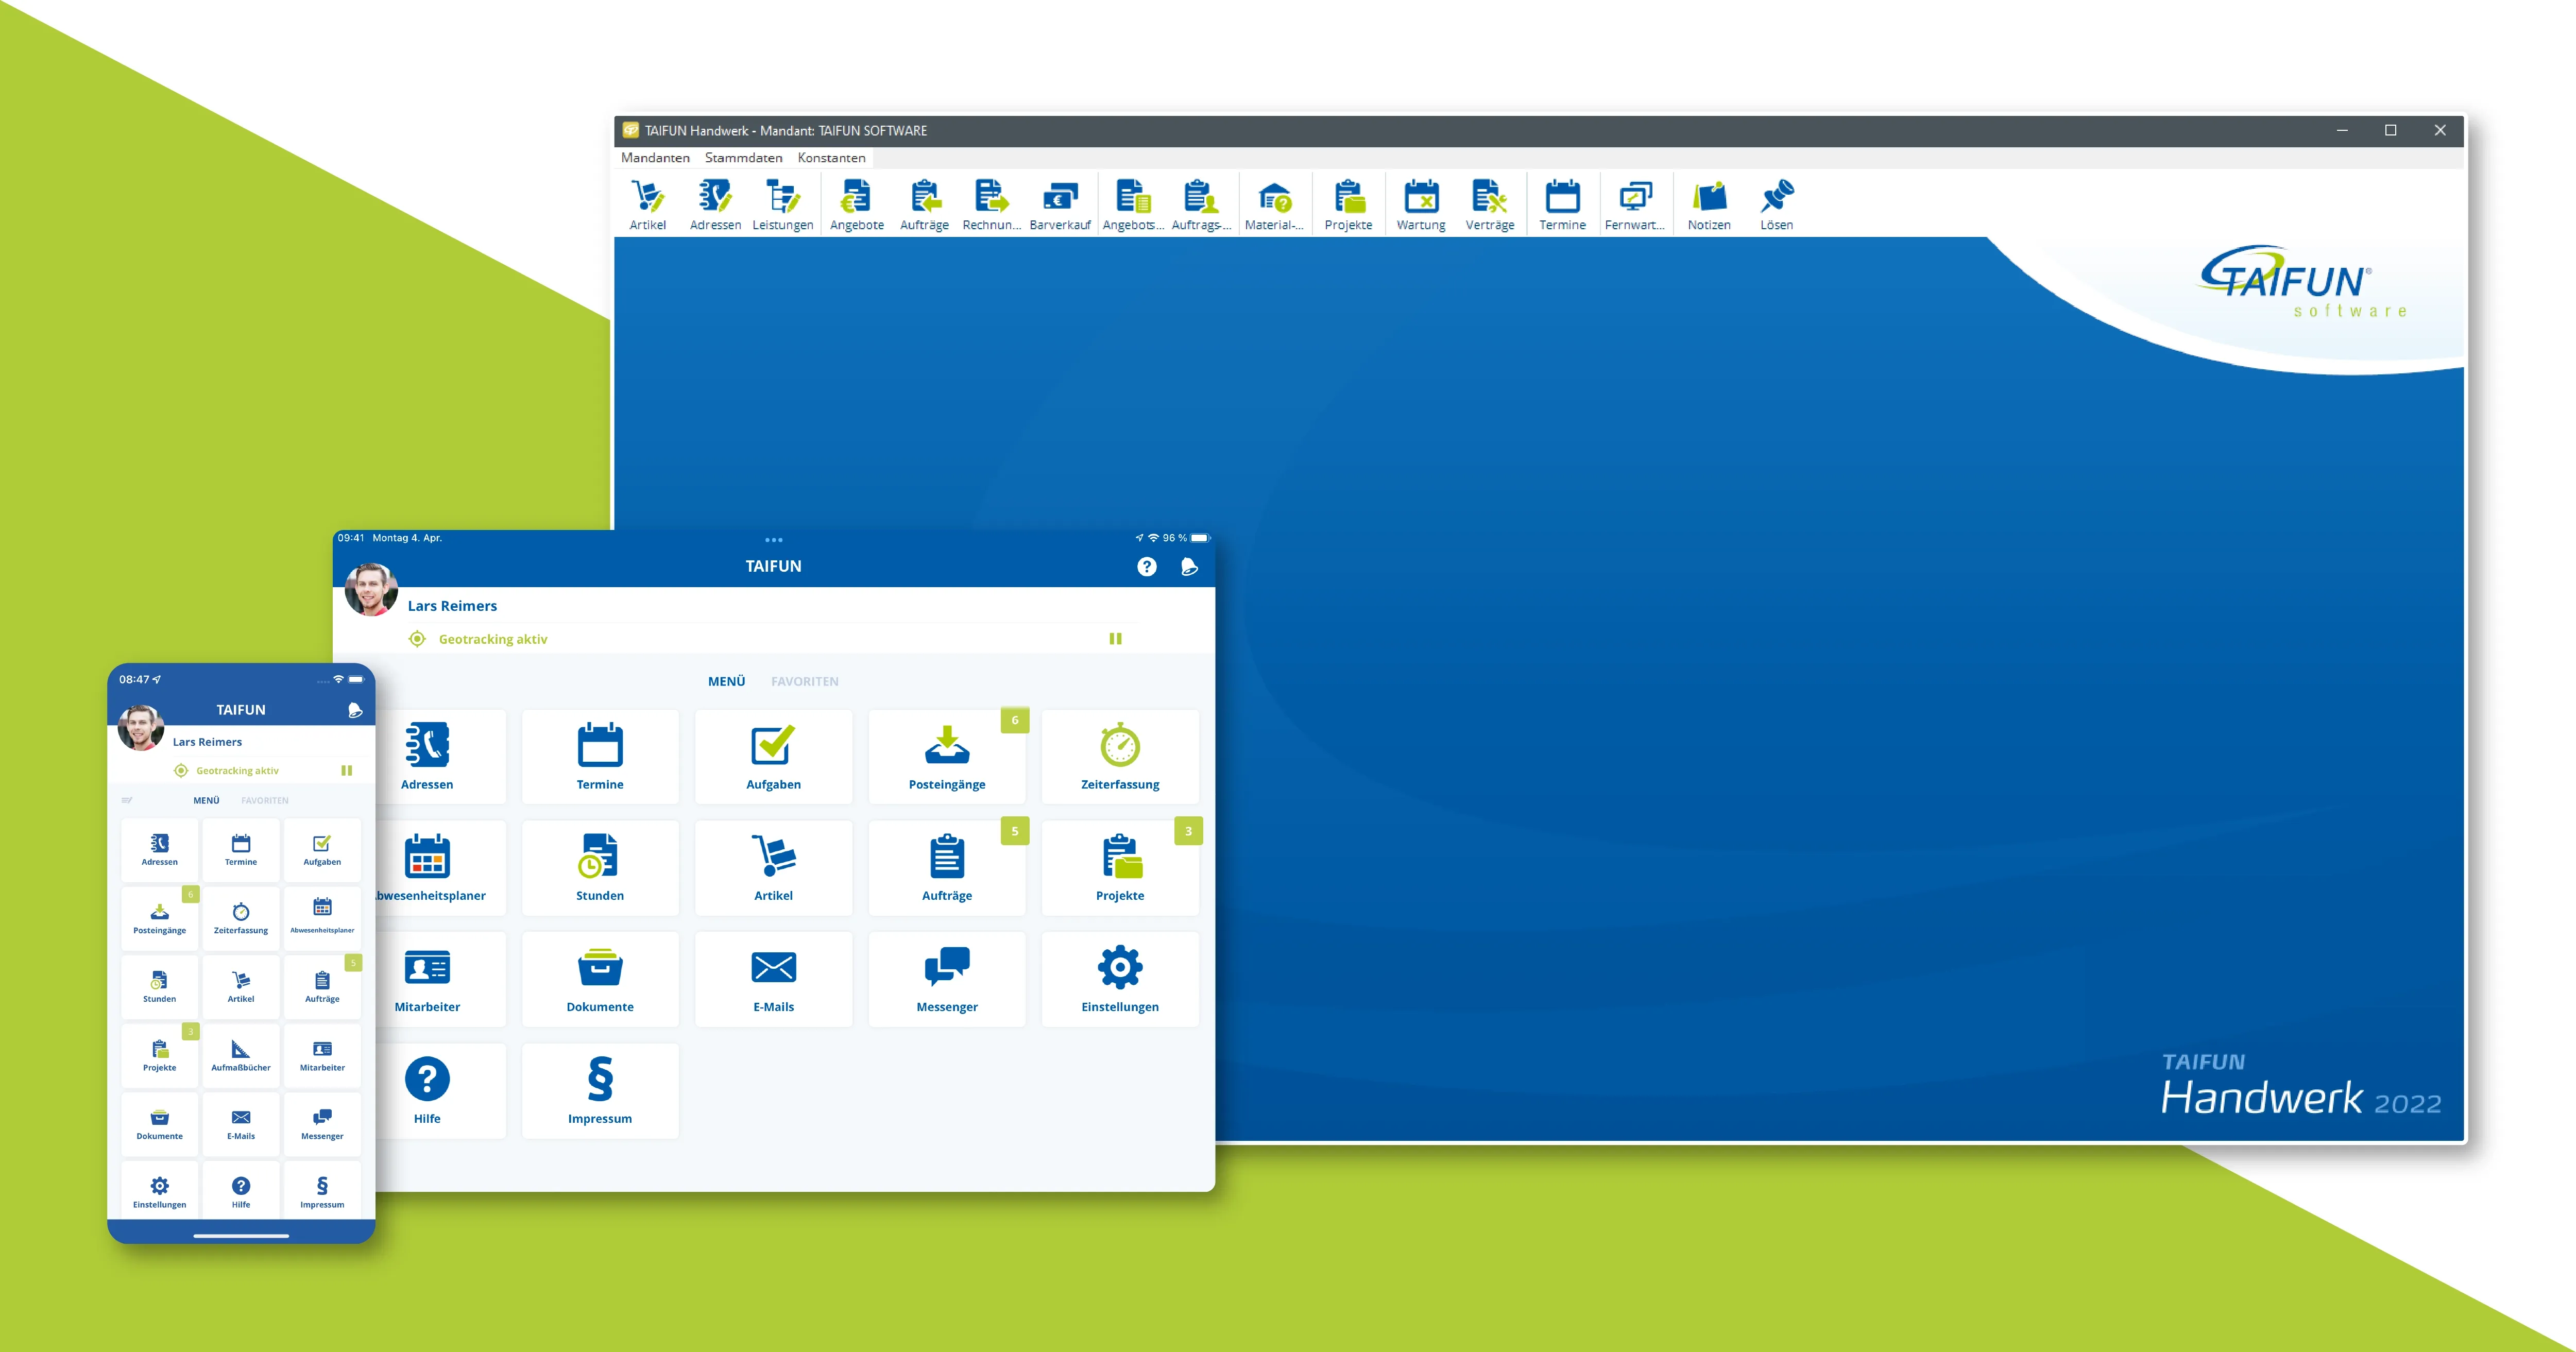Image resolution: width=2576 pixels, height=1352 pixels.
Task: Click the help question mark in the tablet header
Action: pyautogui.click(x=1146, y=567)
